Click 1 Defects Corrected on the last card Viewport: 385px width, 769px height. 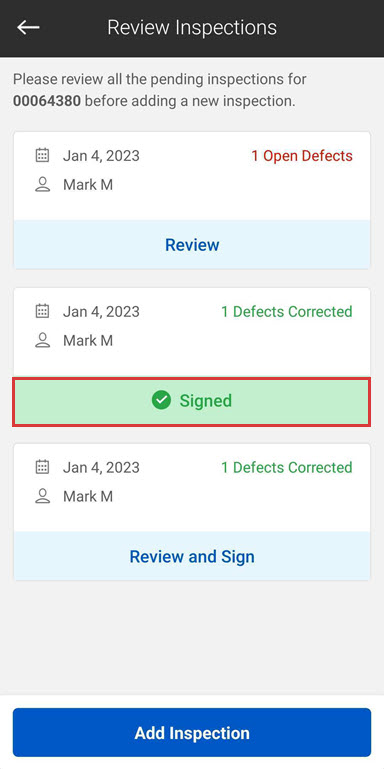click(287, 467)
